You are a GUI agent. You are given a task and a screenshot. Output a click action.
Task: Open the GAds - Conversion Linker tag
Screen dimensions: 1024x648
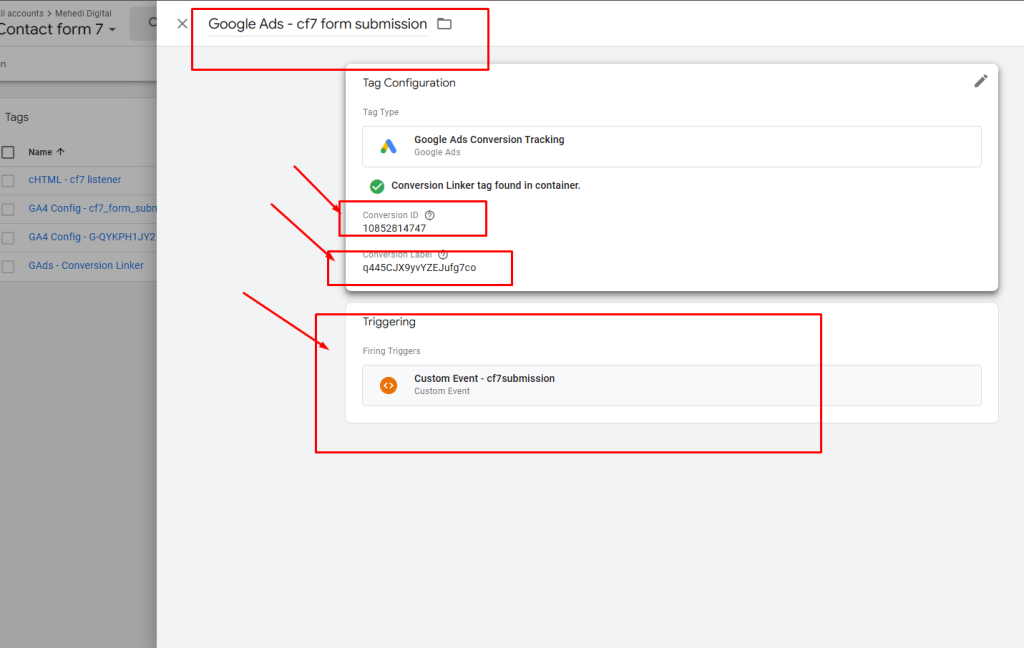click(86, 266)
